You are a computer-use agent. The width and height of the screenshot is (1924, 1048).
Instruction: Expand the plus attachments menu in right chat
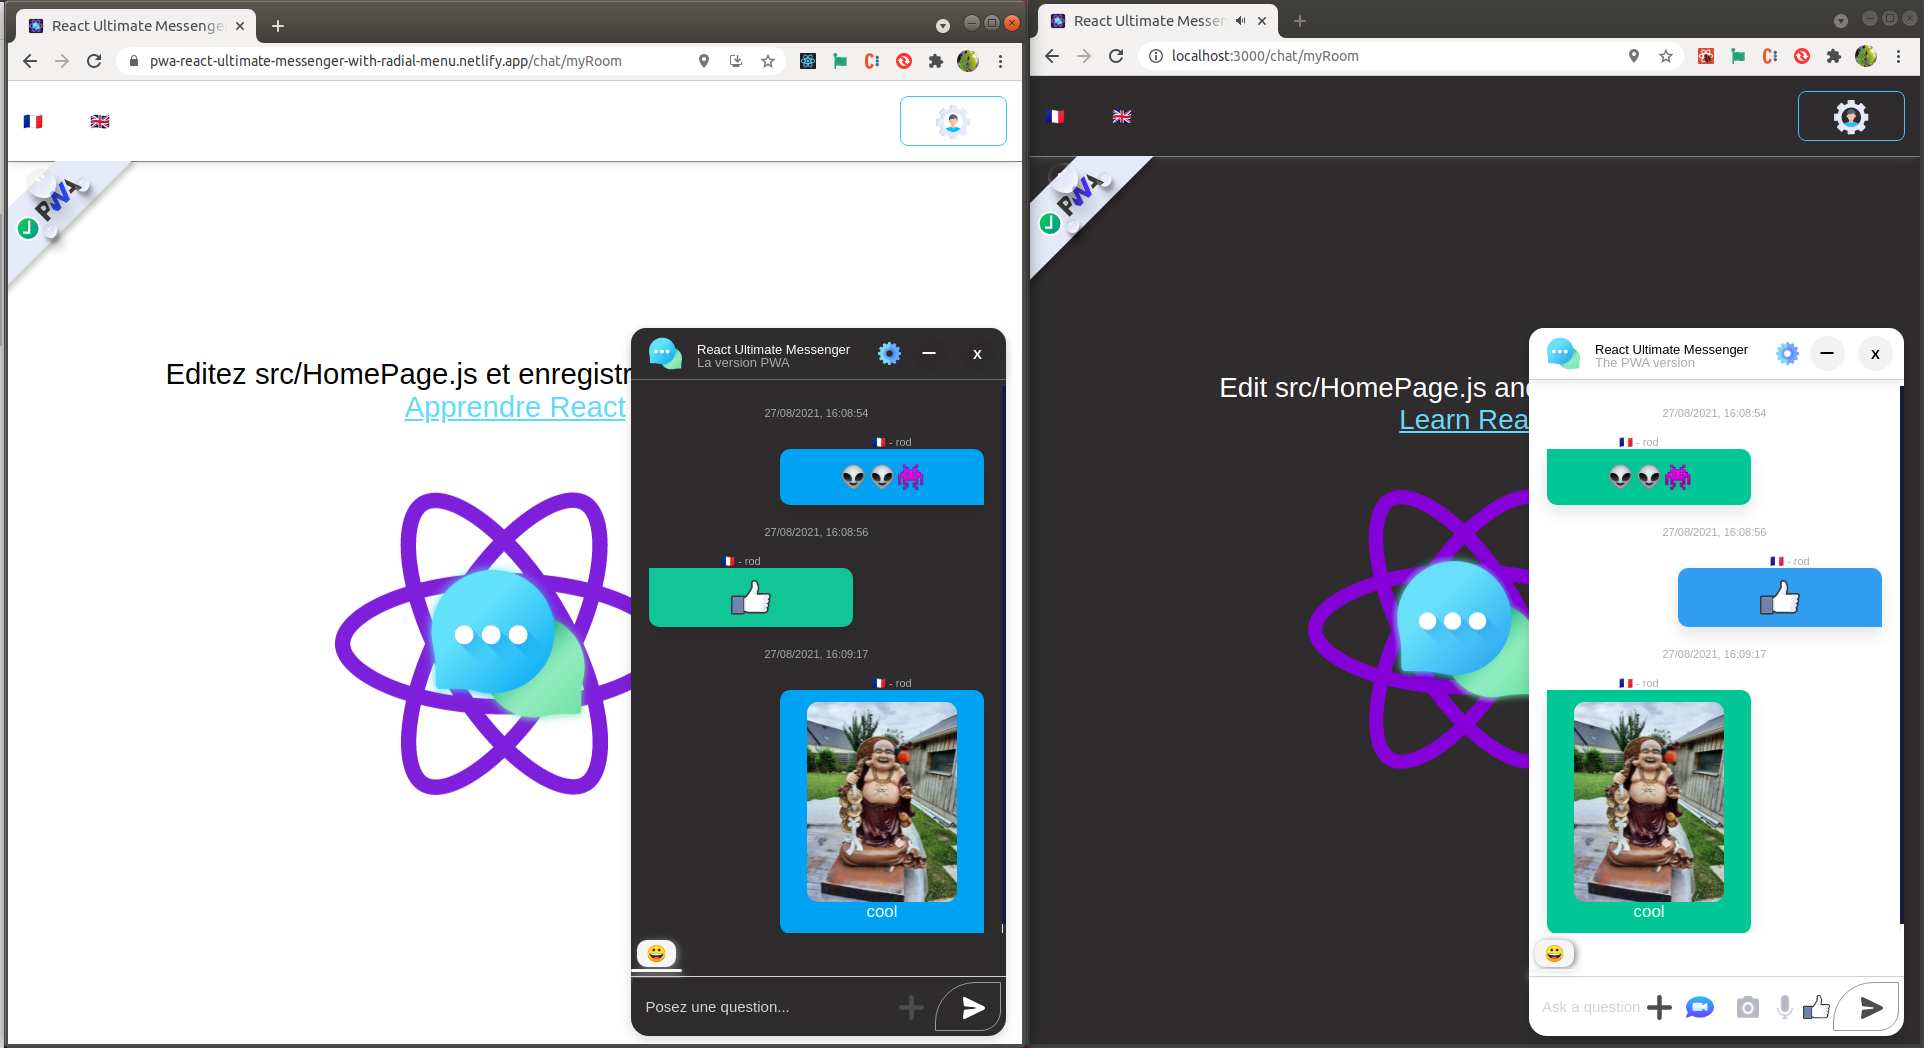tap(1659, 1007)
